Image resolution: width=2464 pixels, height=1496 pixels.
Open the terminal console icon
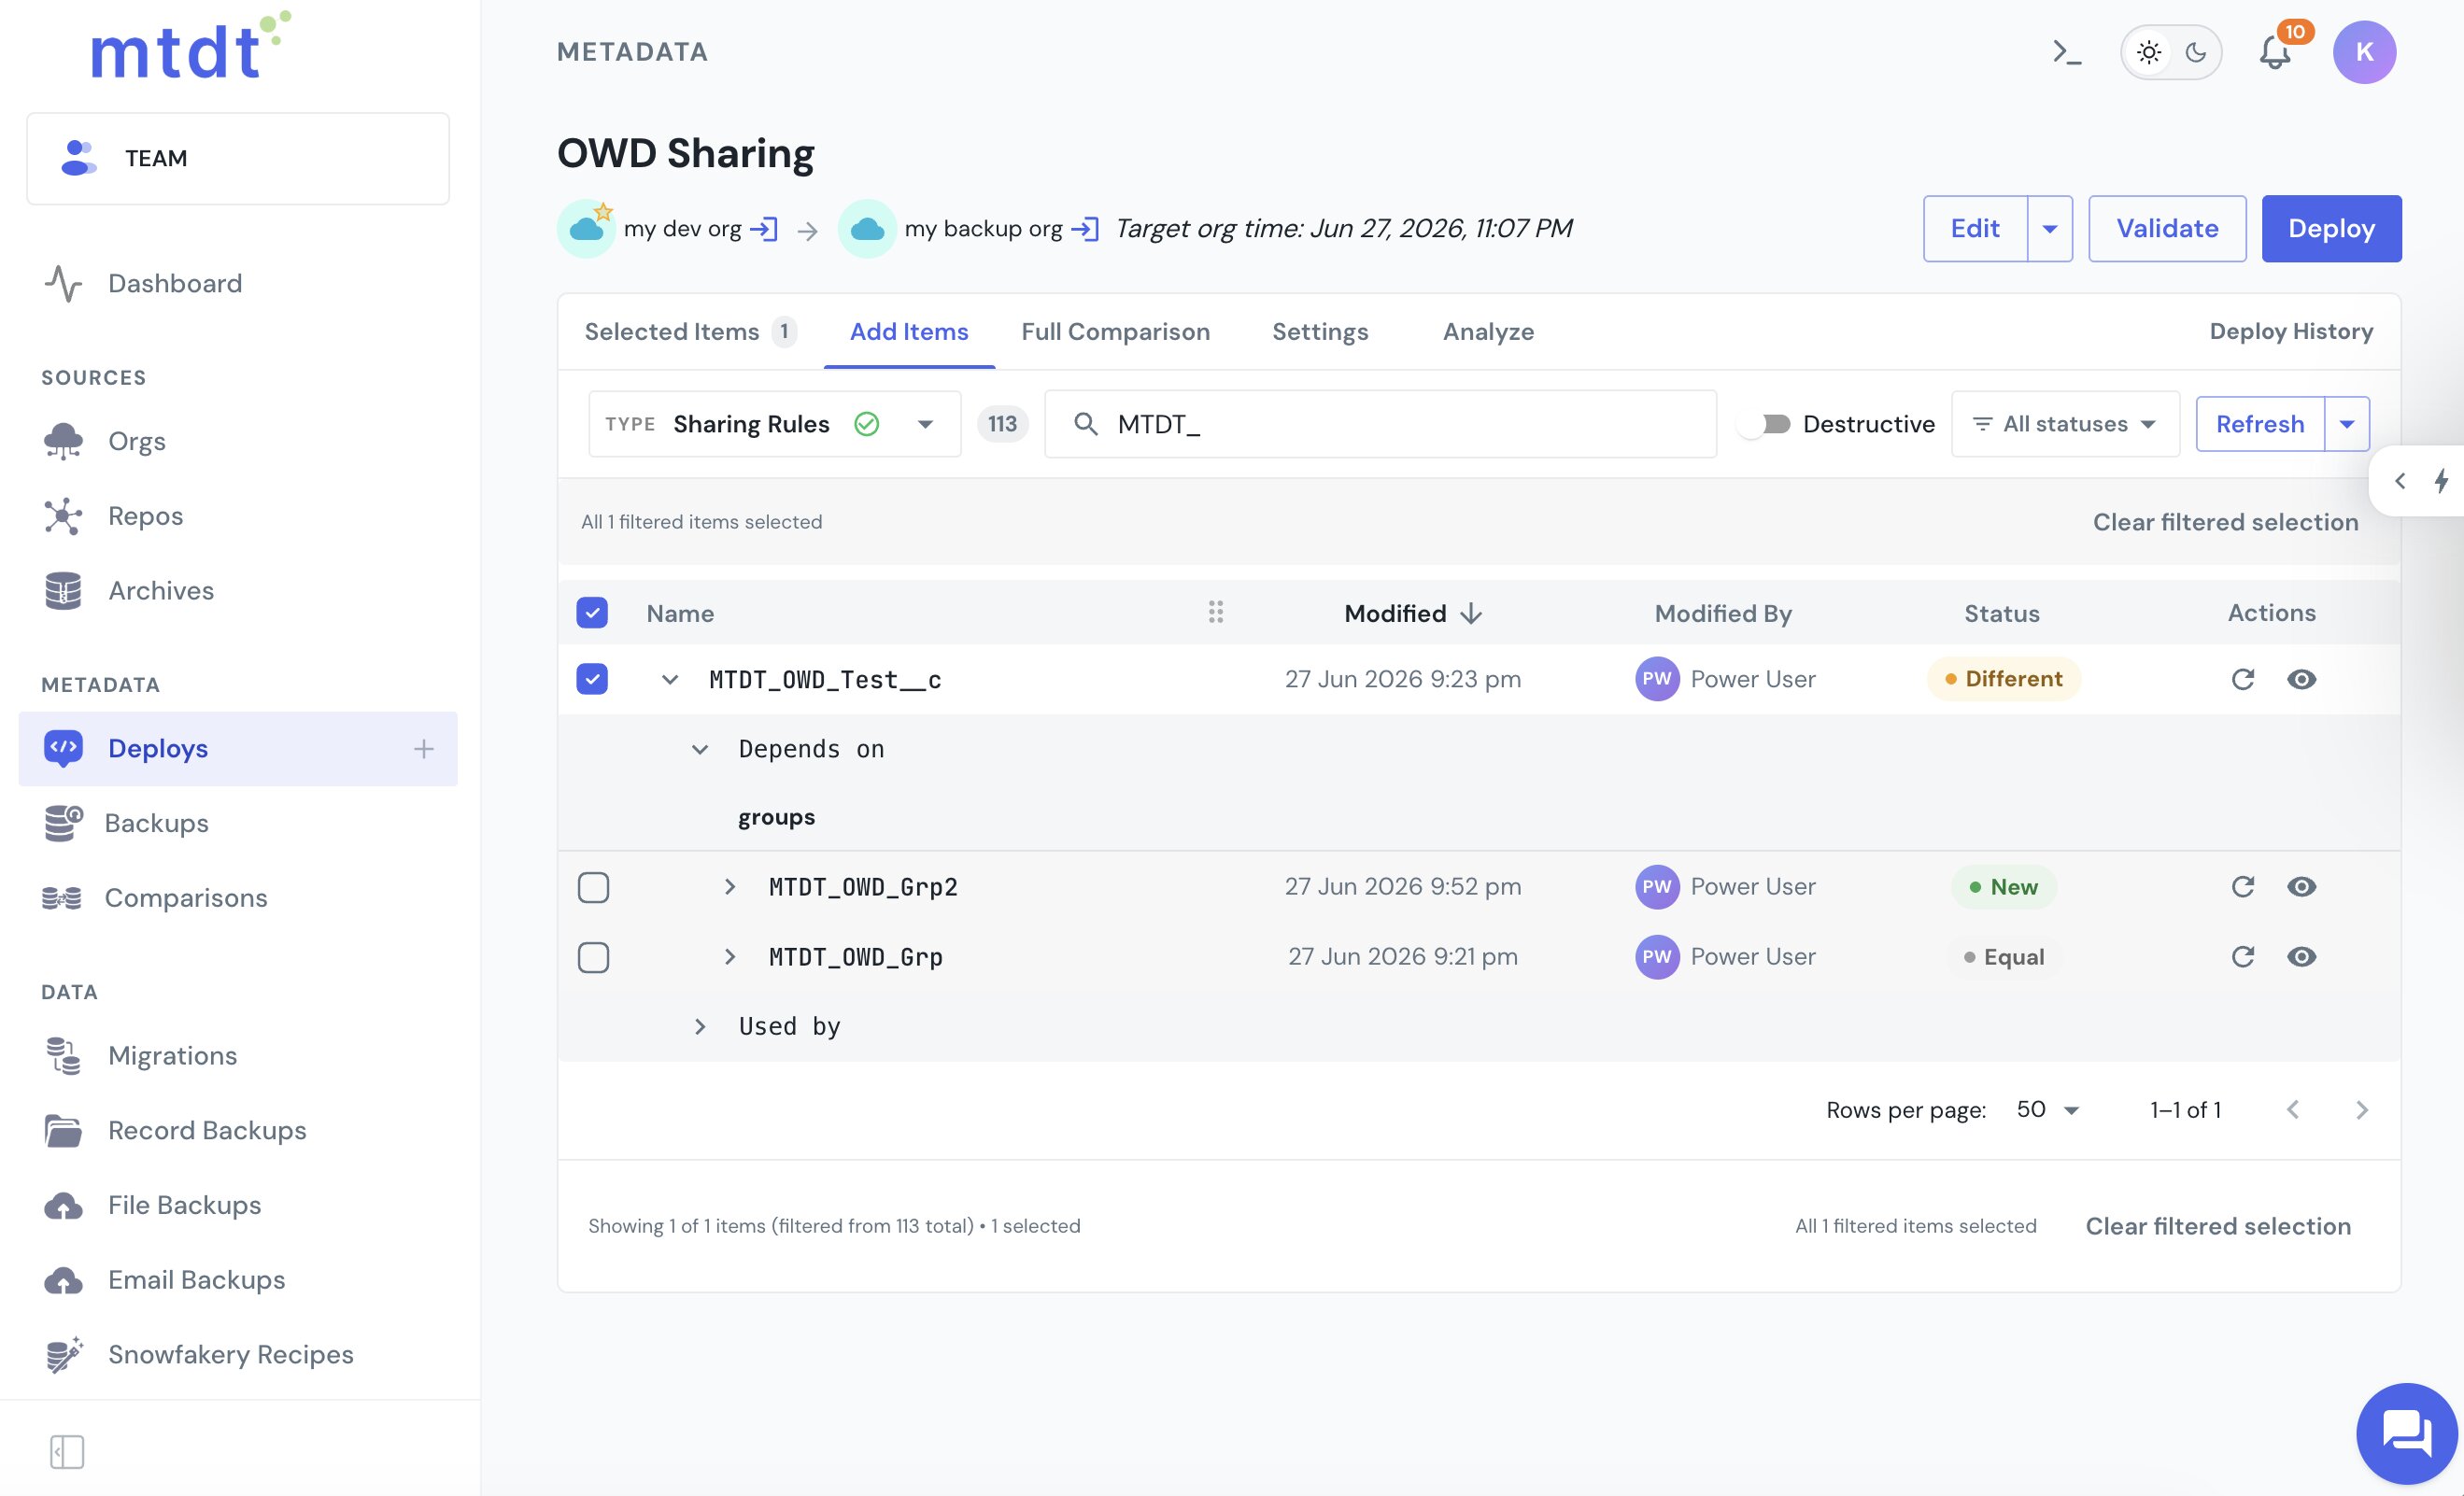[2066, 52]
